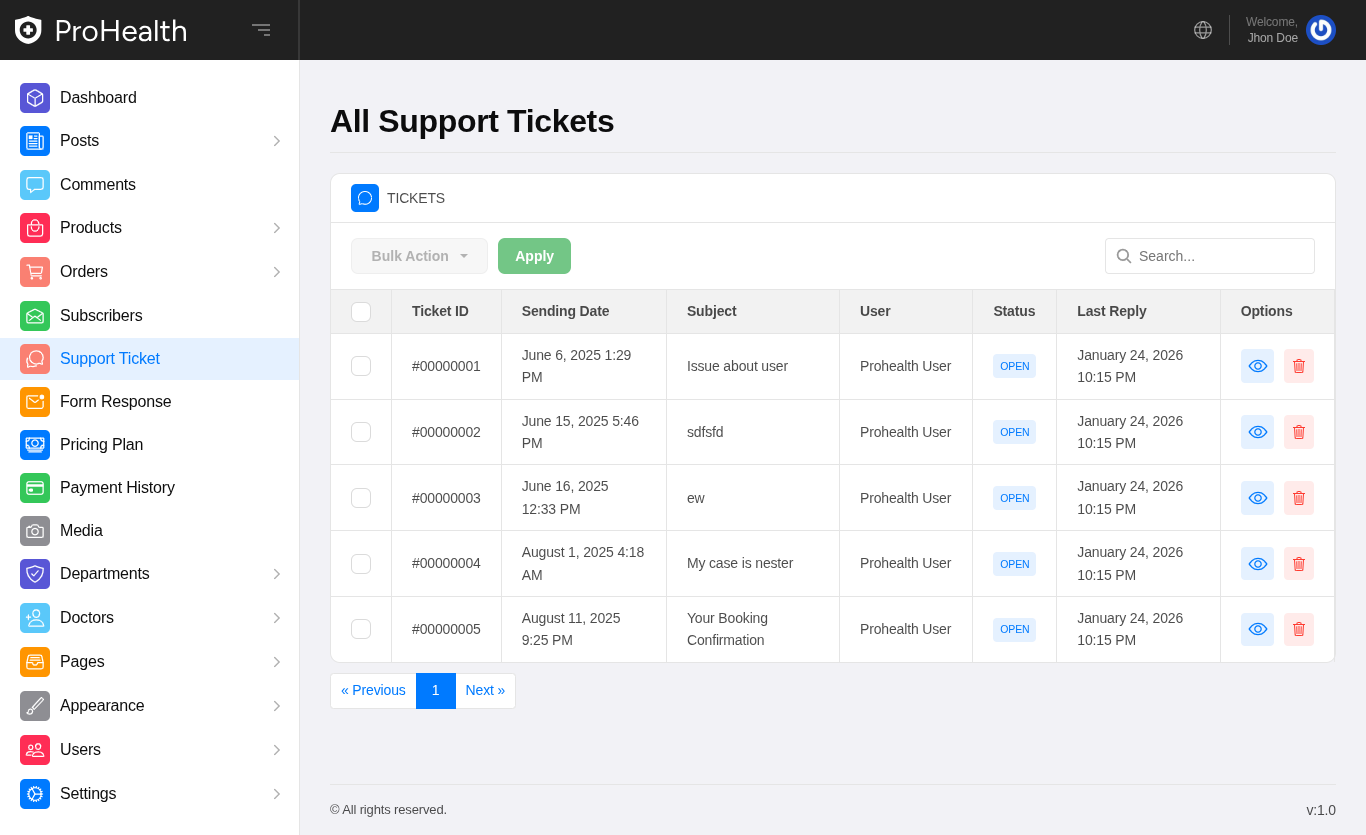View ticket #00000005 with the eye icon
The width and height of the screenshot is (1366, 835).
1257,629
